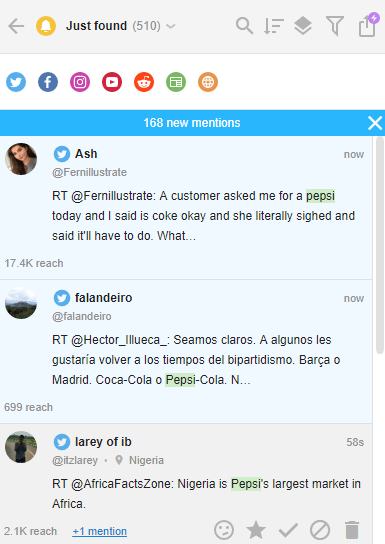The width and height of the screenshot is (385, 544).
Task: Open the +1 mention link
Action: pyautogui.click(x=100, y=531)
